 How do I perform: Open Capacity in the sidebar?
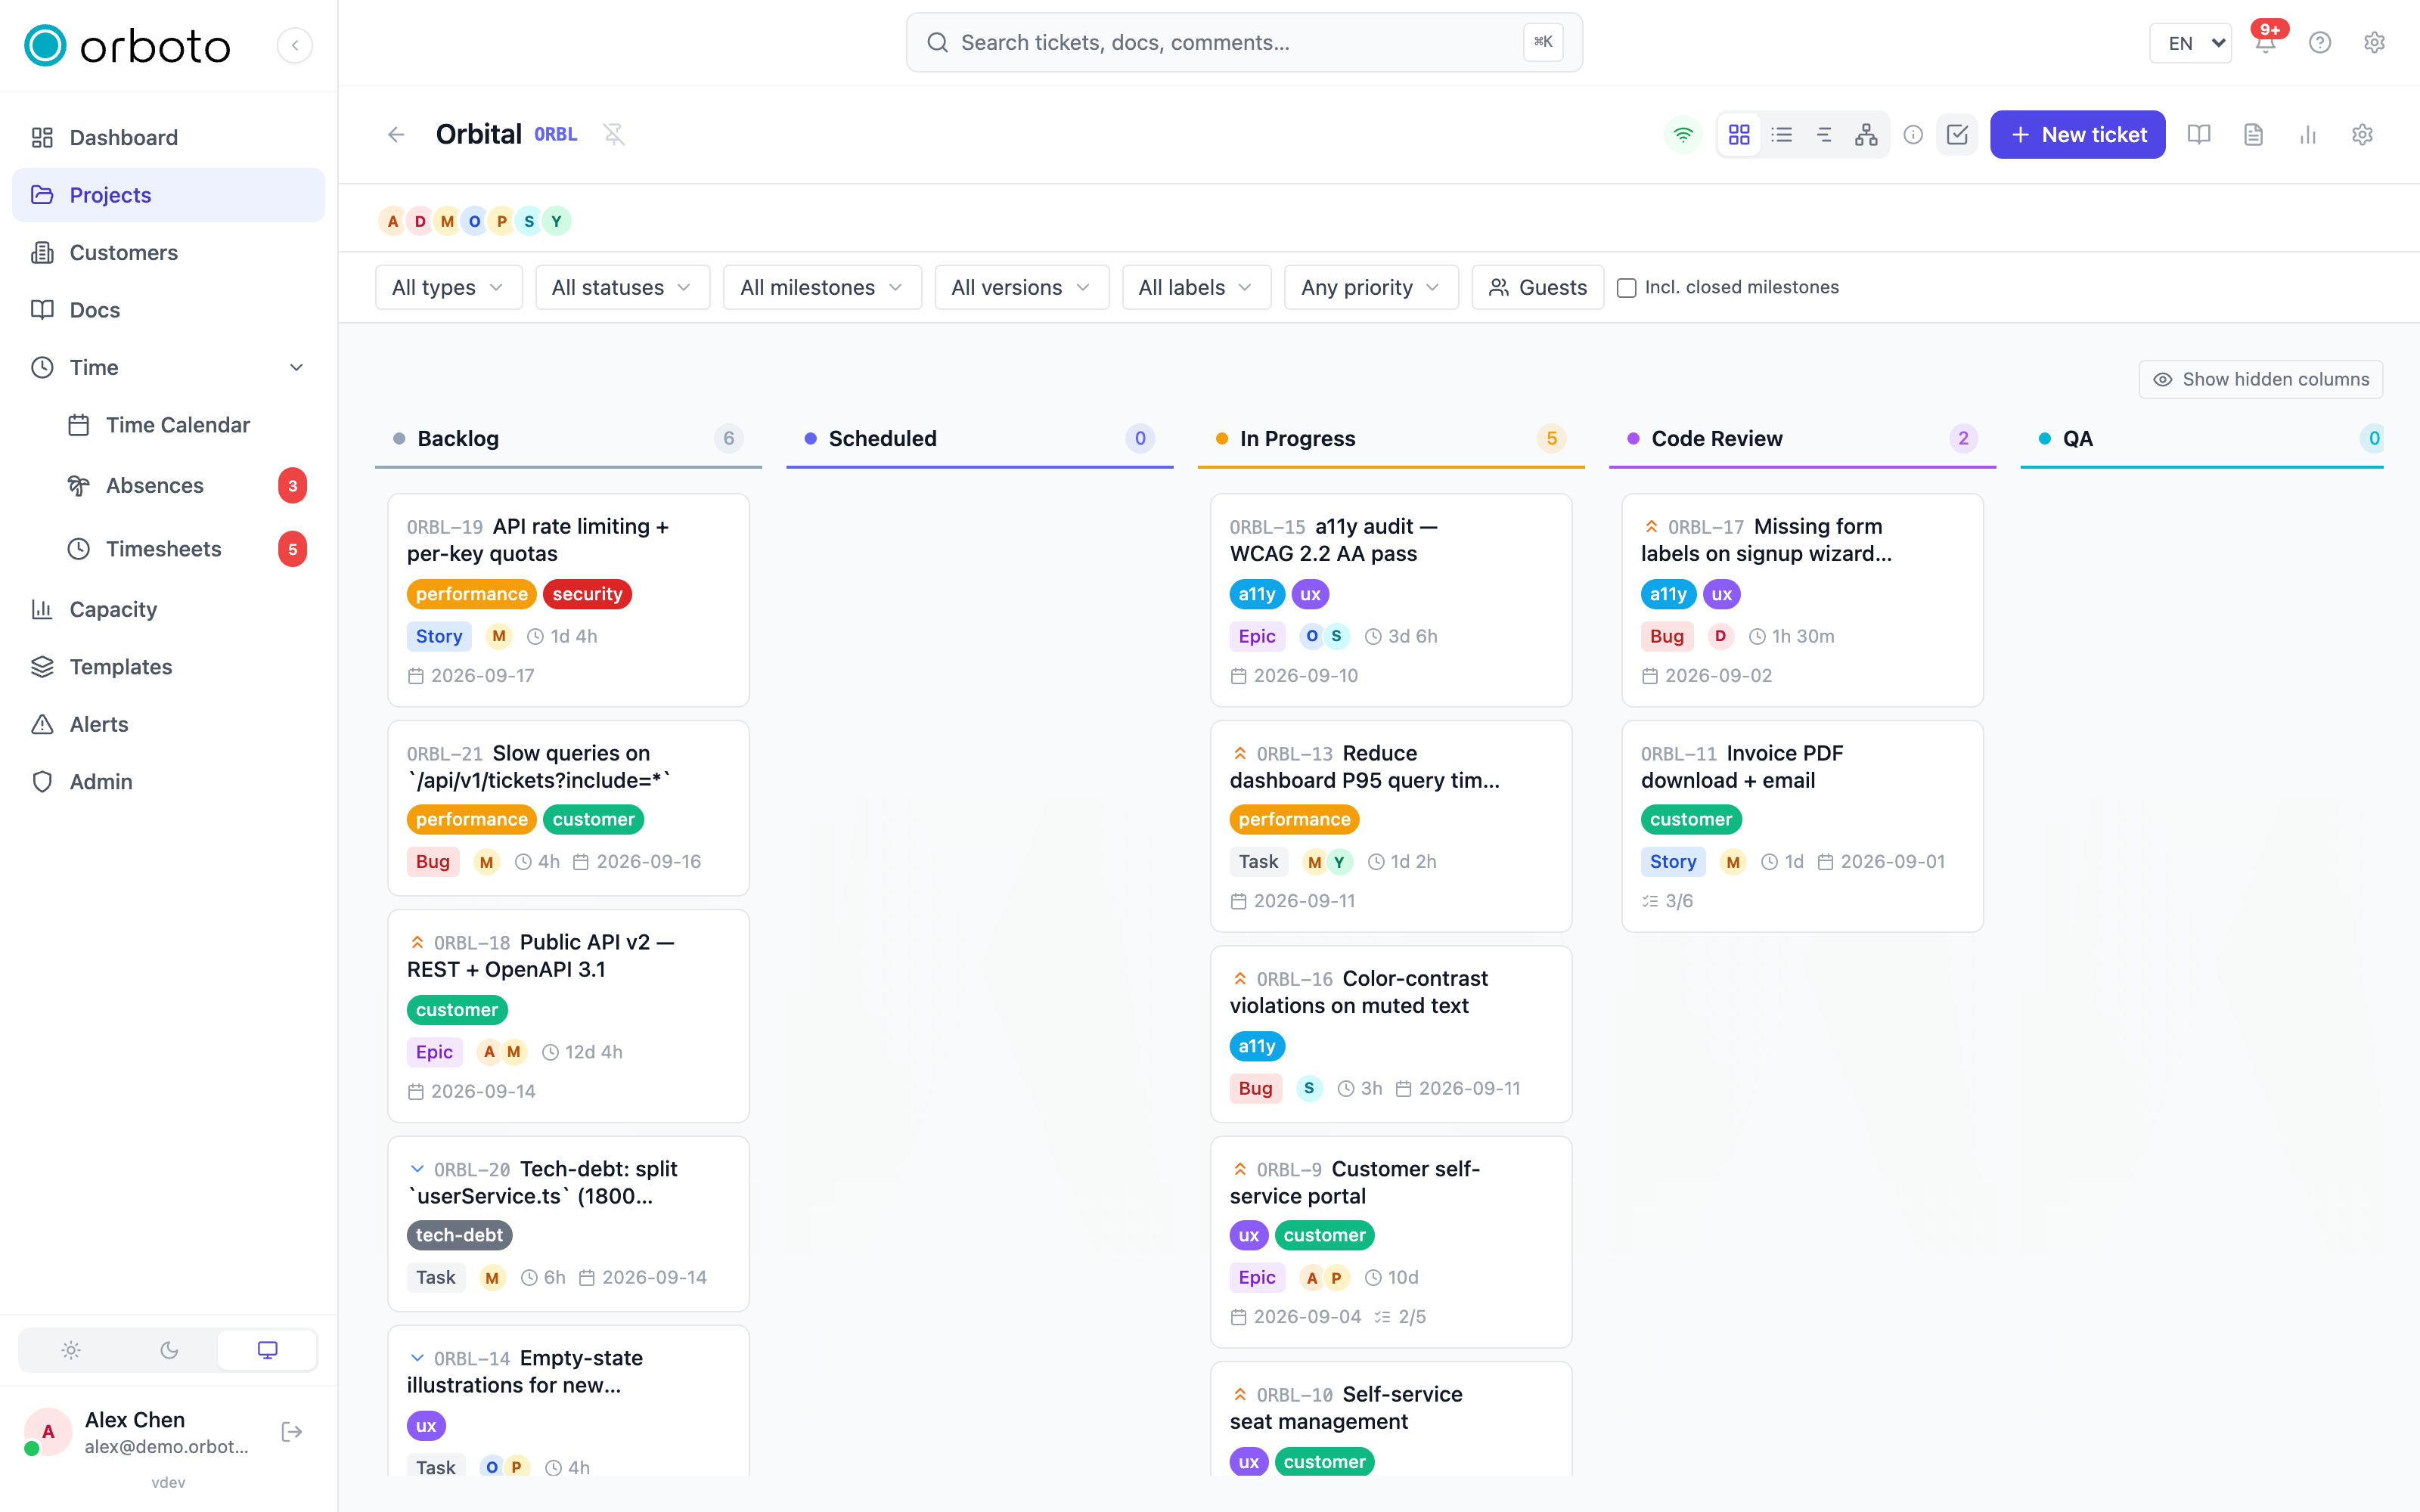(x=168, y=609)
